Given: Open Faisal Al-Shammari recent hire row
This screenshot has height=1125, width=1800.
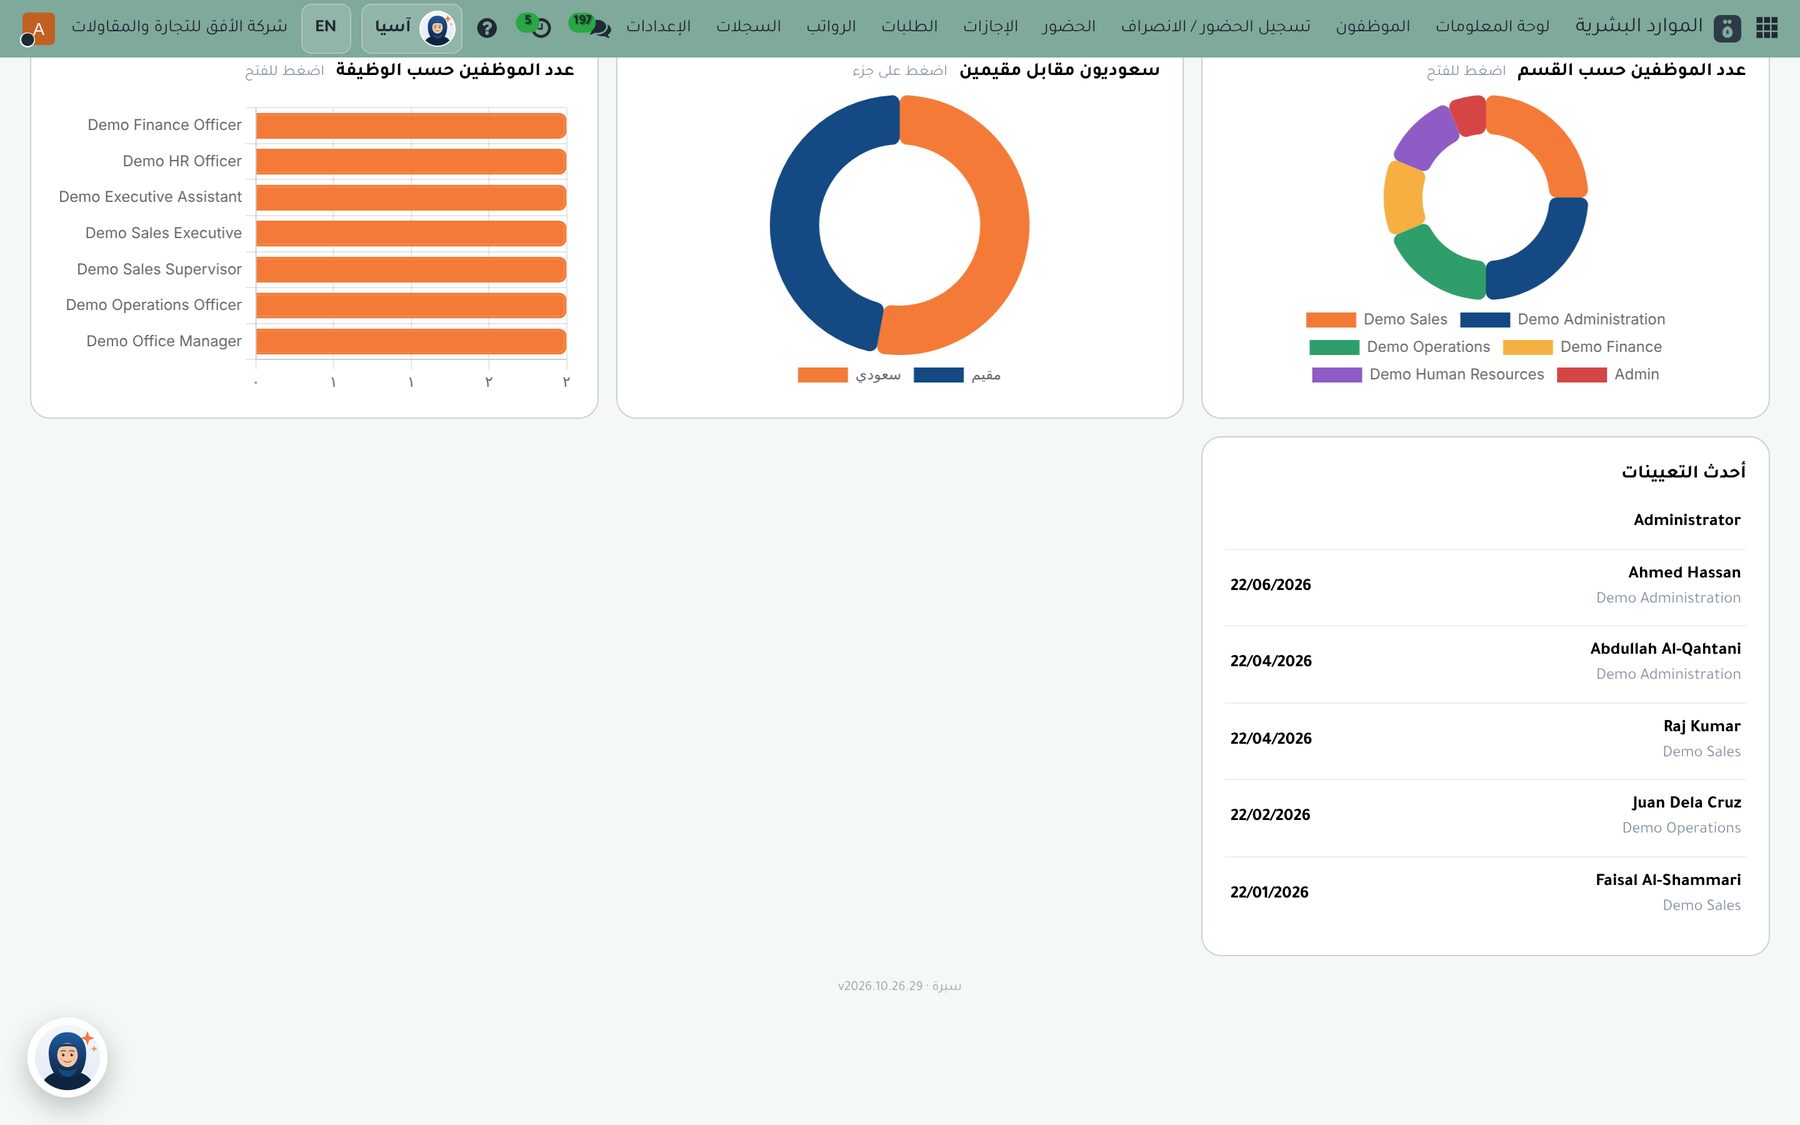Looking at the screenshot, I should coord(1485,892).
